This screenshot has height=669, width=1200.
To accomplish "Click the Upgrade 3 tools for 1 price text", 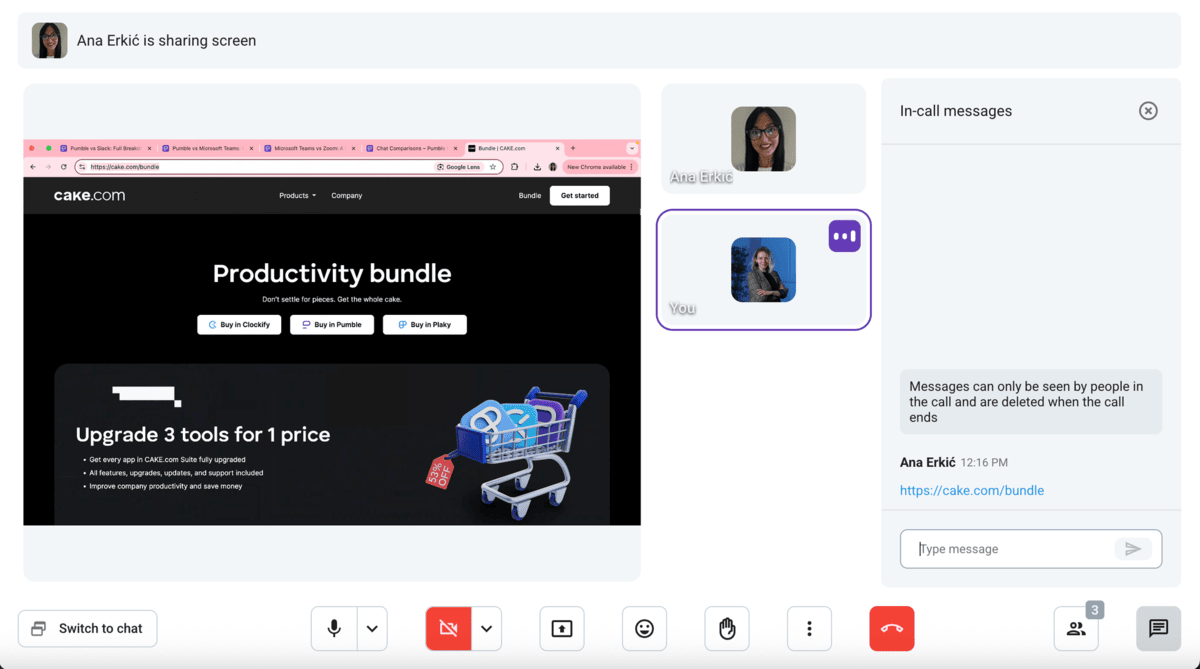I will coord(203,435).
